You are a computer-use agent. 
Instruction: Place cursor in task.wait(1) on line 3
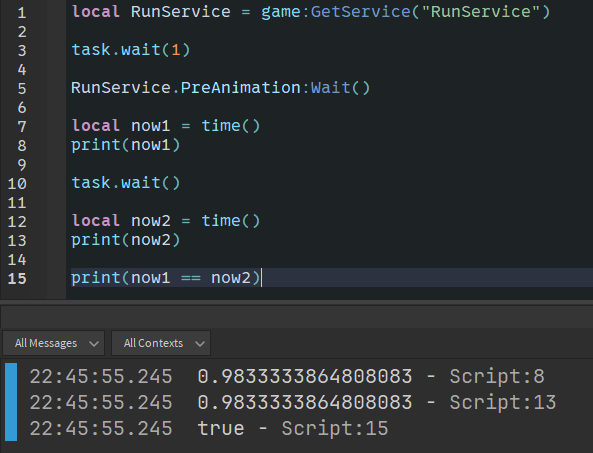tap(130, 50)
